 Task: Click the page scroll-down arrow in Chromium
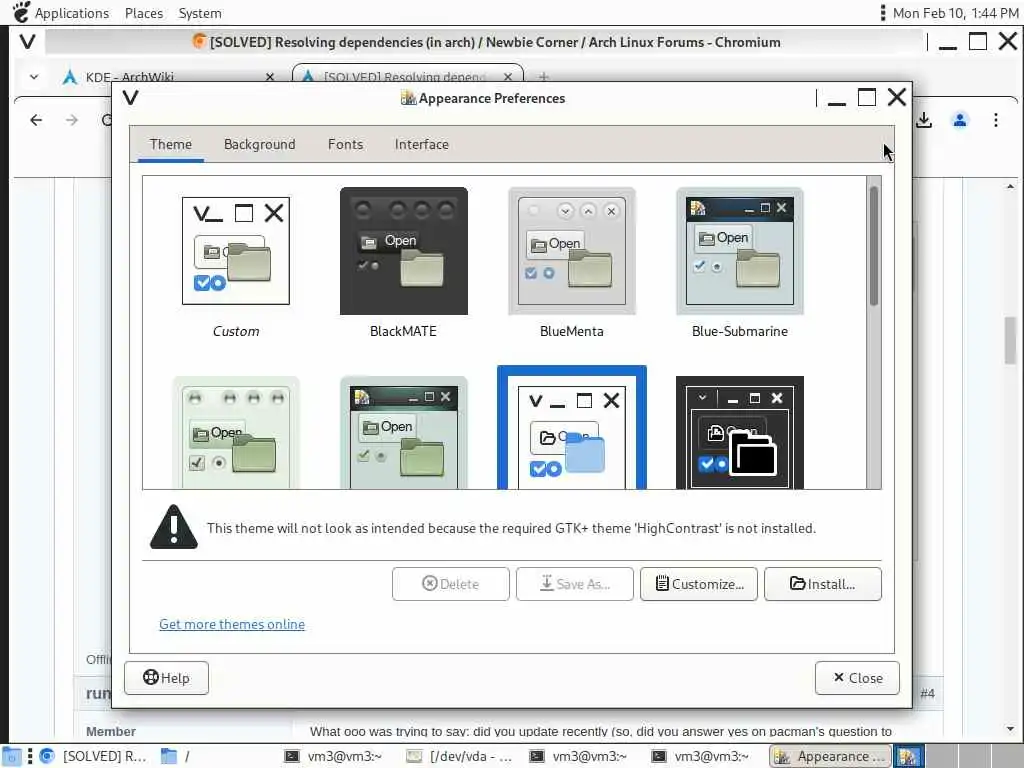tap(1010, 729)
